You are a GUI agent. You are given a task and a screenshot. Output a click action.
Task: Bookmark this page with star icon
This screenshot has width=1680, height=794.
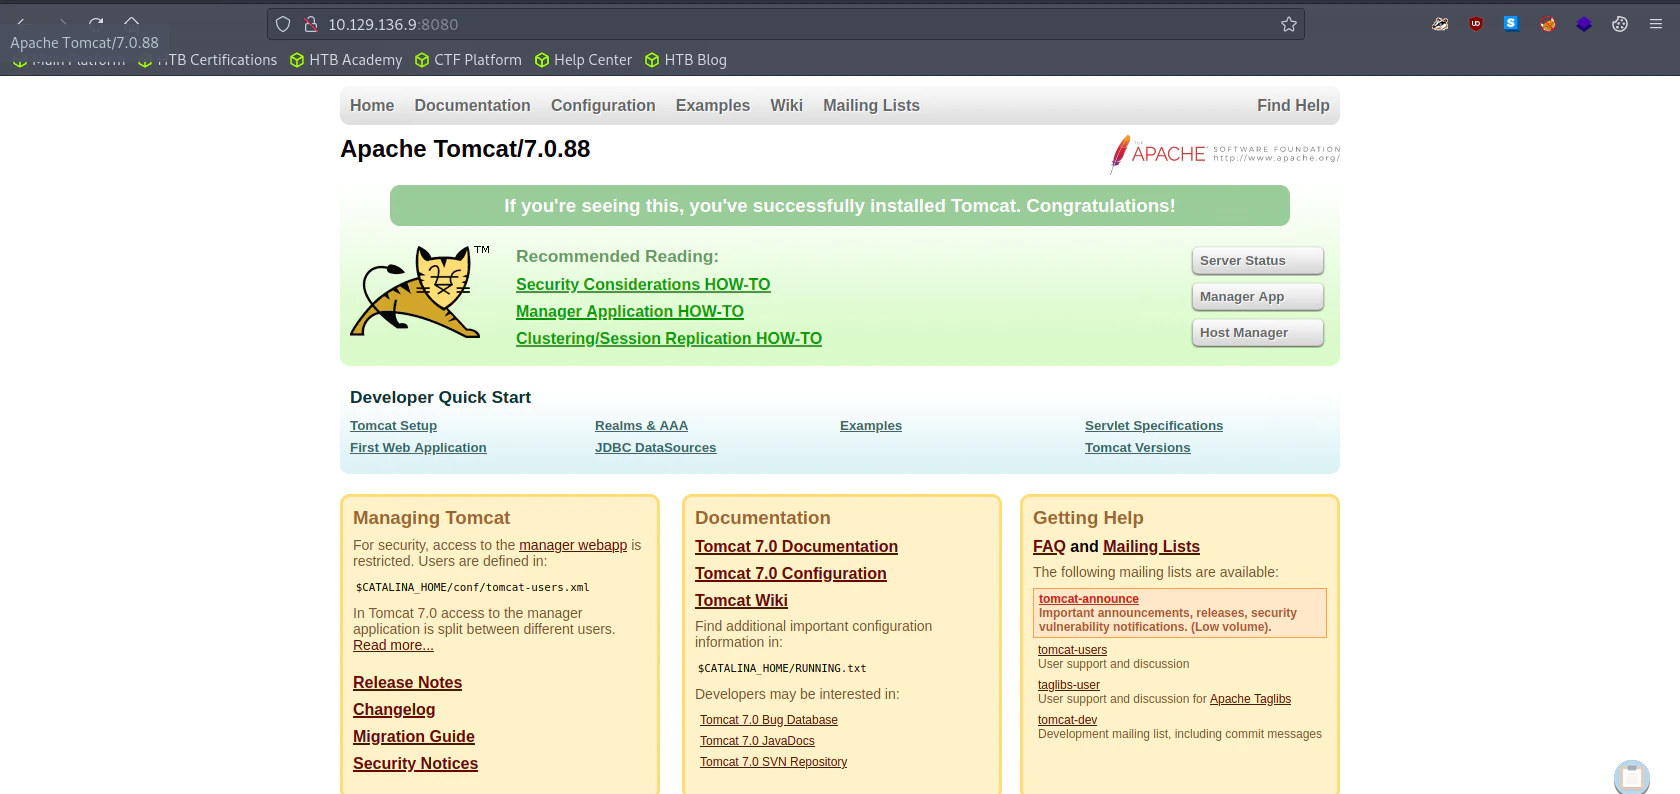point(1289,24)
